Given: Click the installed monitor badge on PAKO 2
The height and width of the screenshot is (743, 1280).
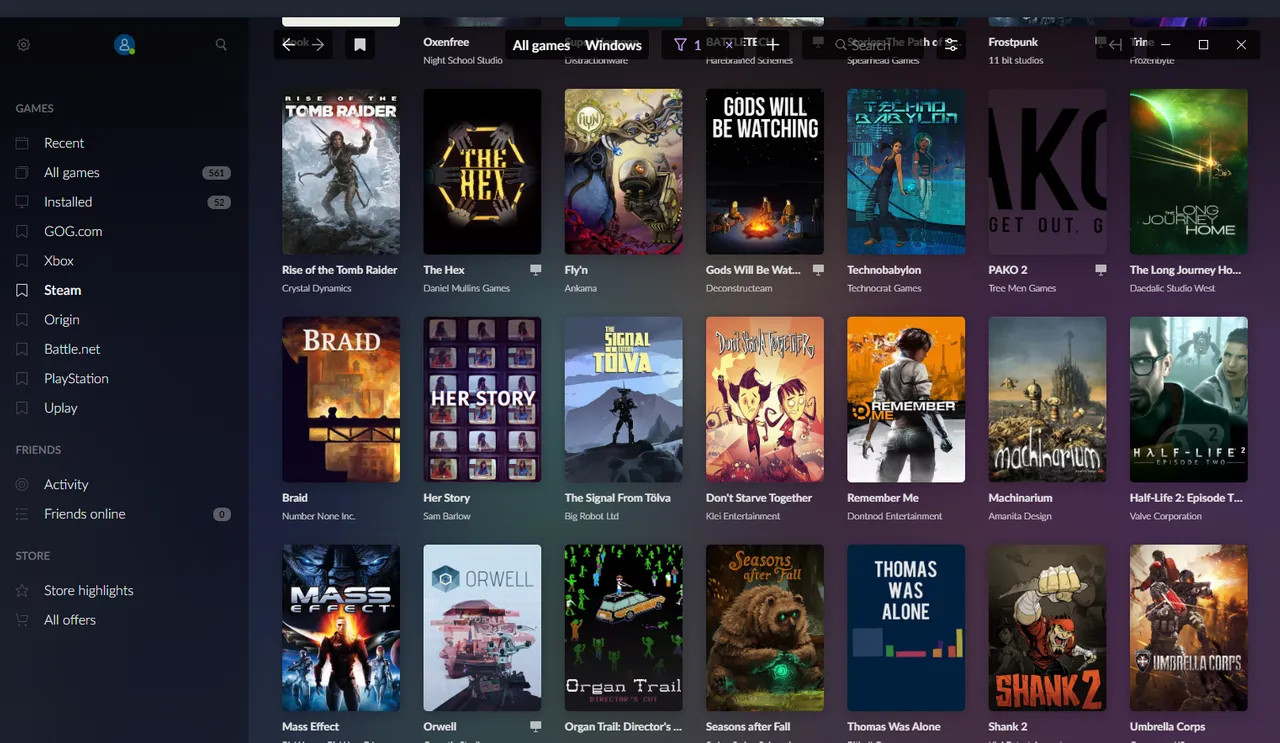Looking at the screenshot, I should click(x=1100, y=270).
